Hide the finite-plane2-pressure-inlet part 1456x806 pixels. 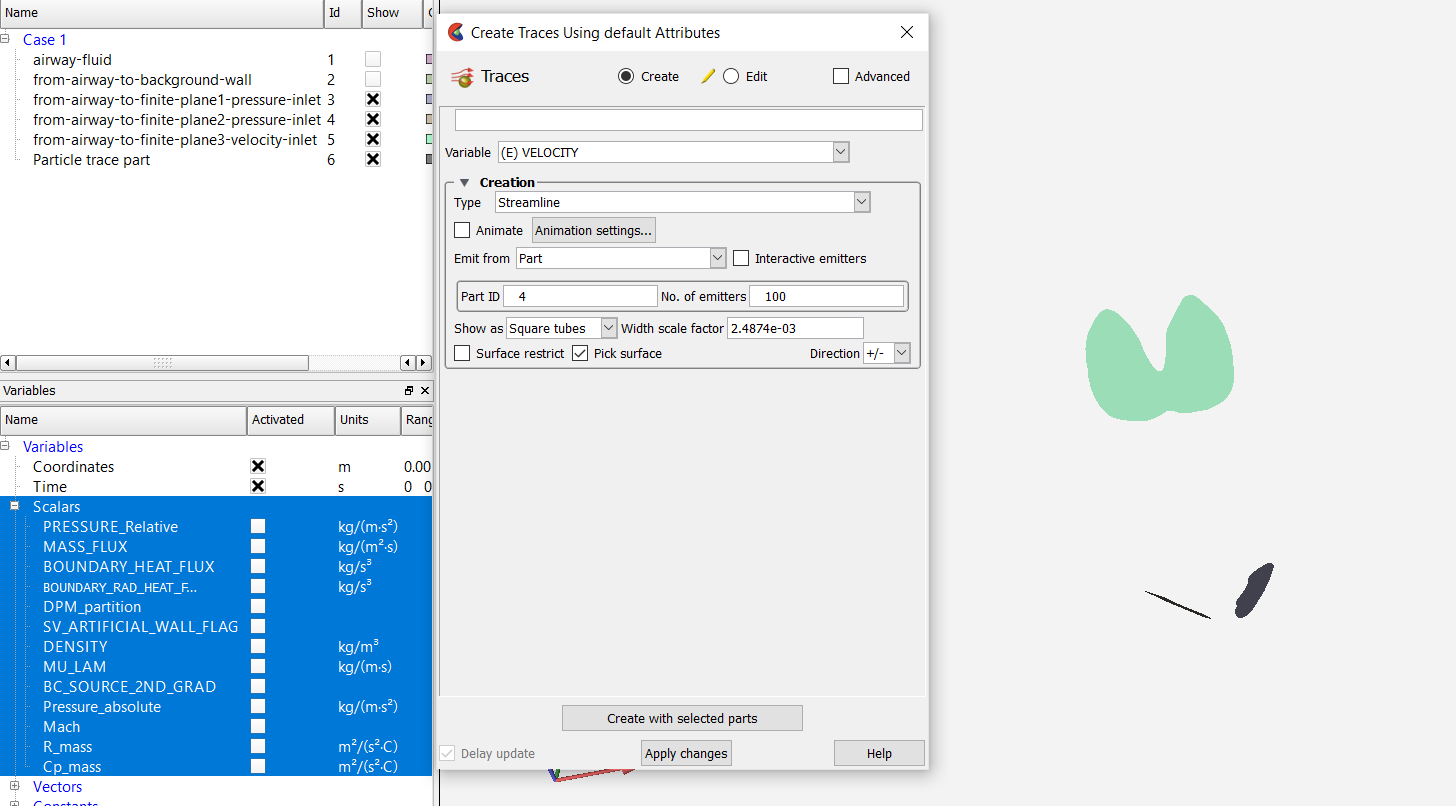tap(373, 120)
